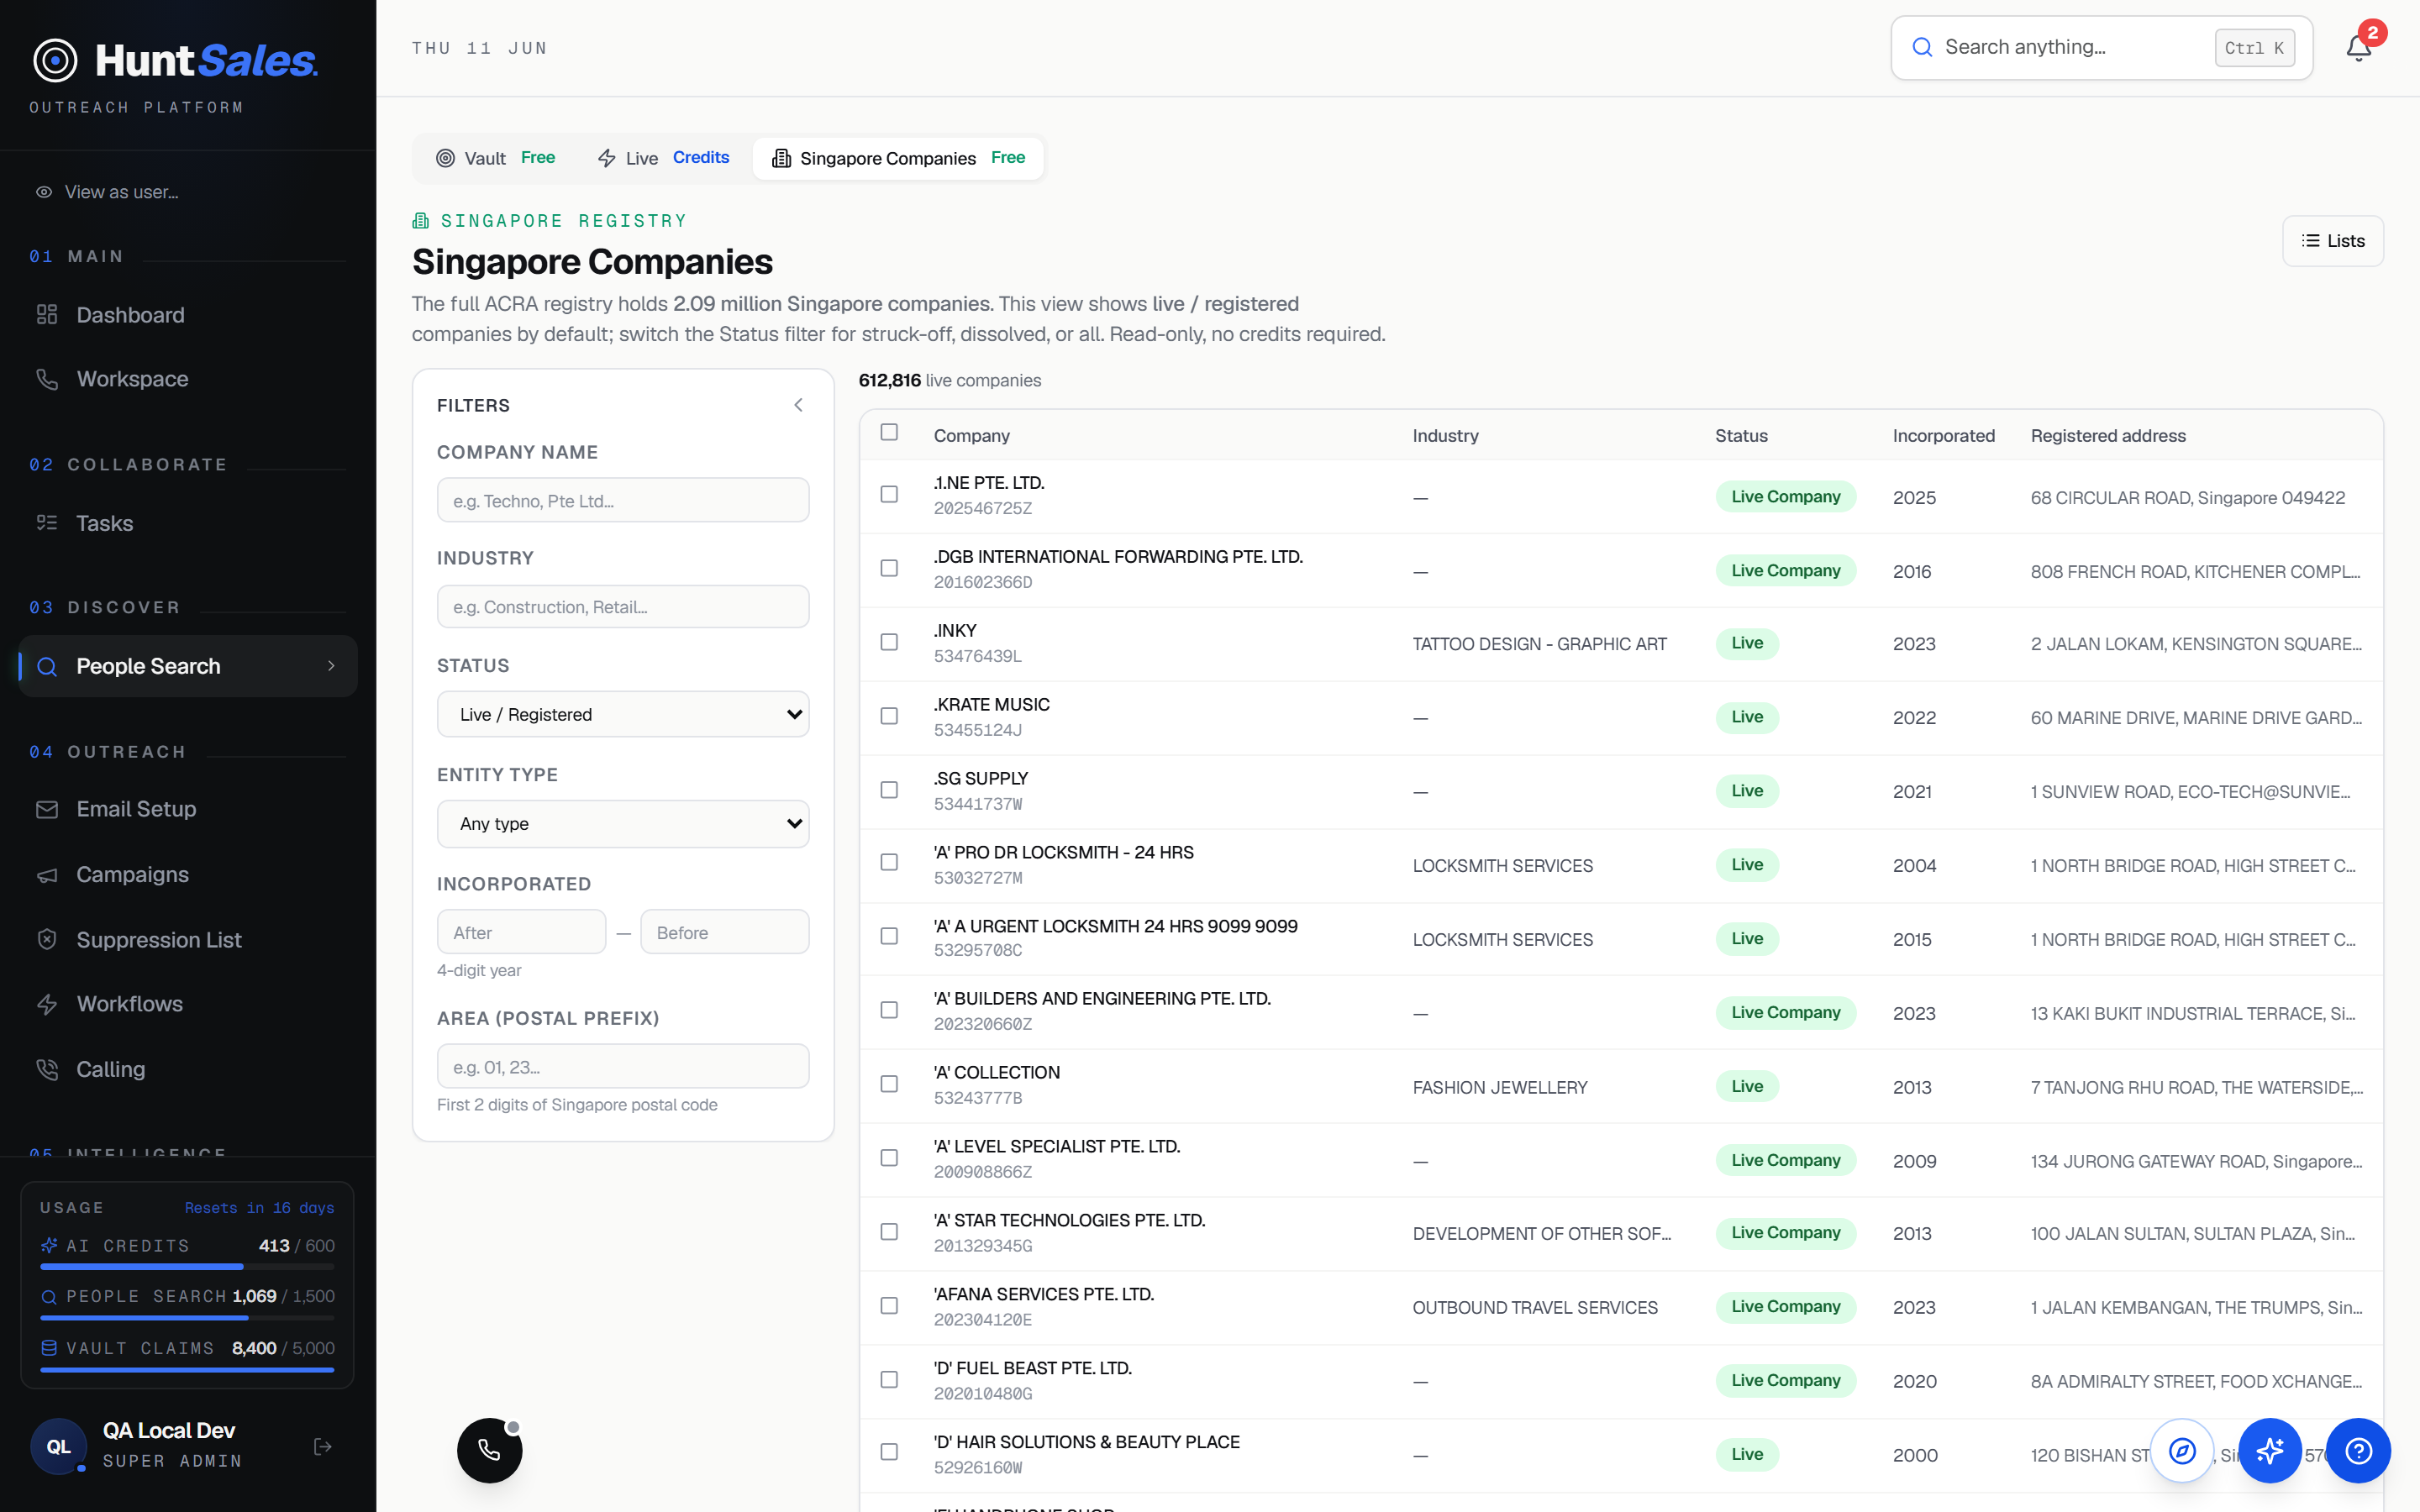Open the Status dropdown showing Live / Registered
This screenshot has width=2420, height=1512.
pos(623,714)
